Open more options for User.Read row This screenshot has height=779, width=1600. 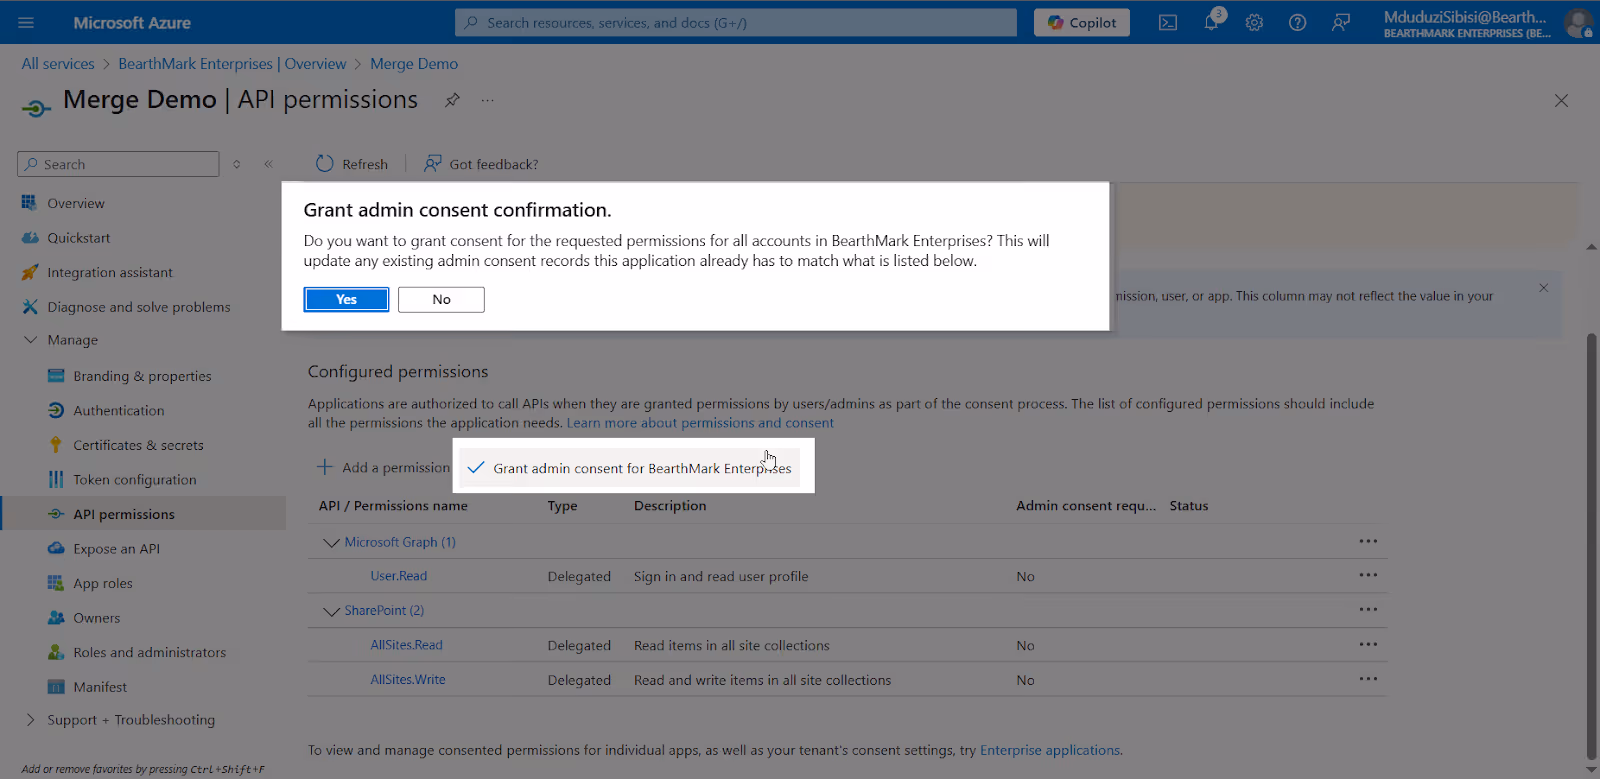coord(1368,575)
